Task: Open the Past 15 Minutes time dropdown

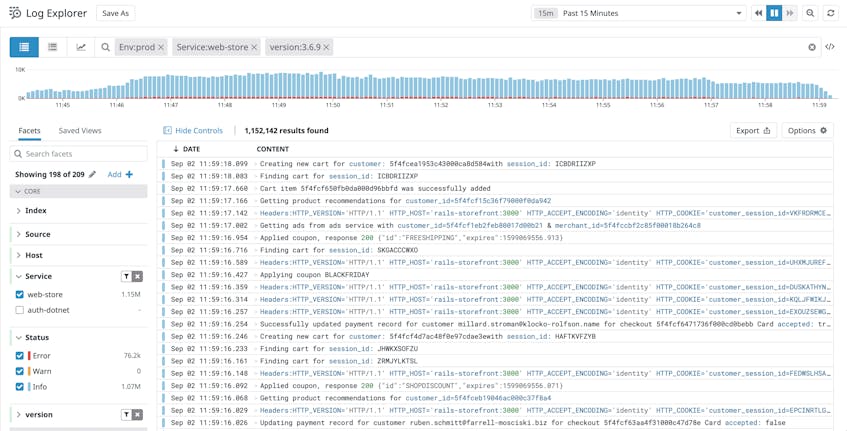Action: pos(650,13)
